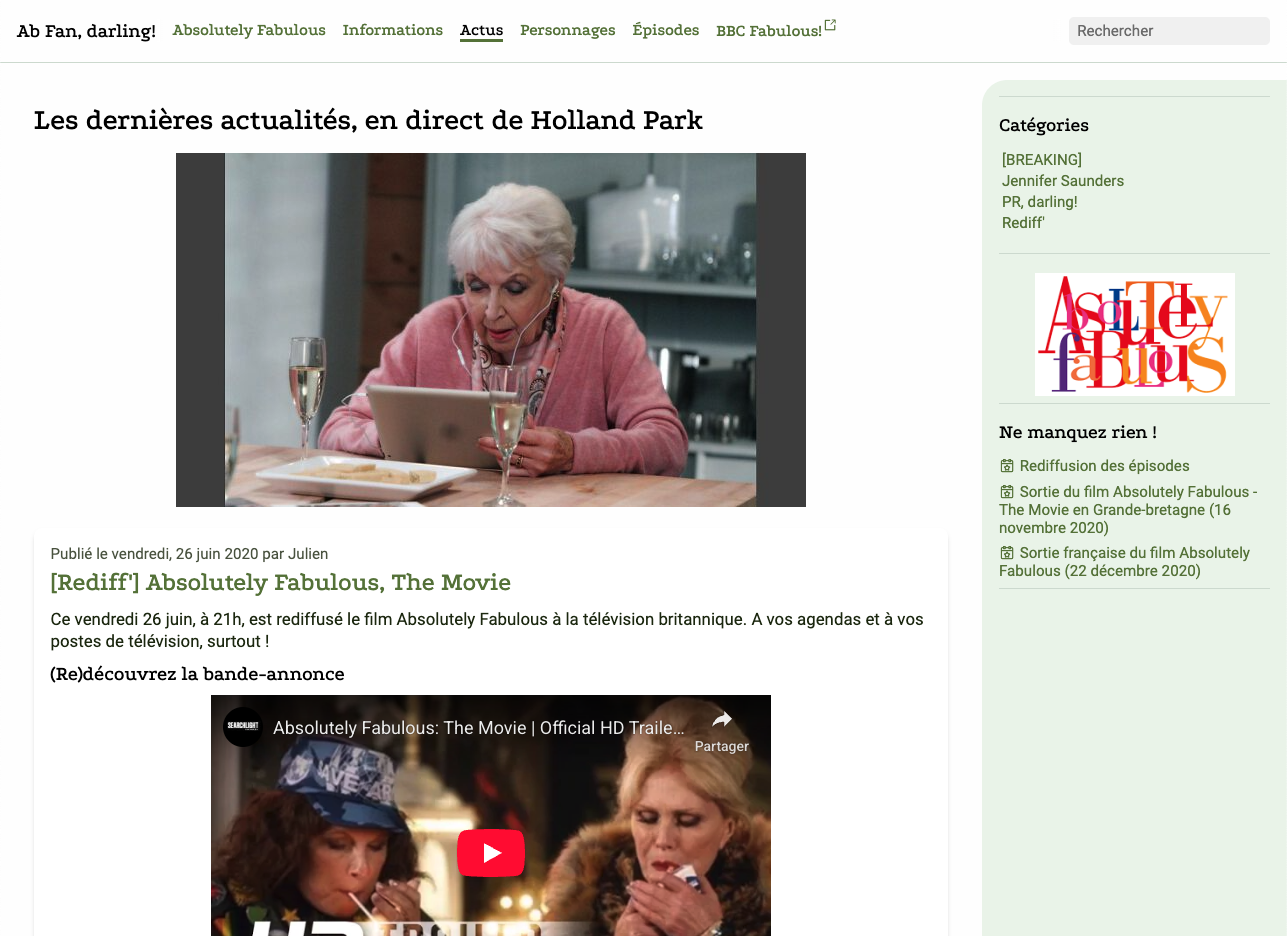1287x936 pixels.
Task: Click the Partager share arrow icon
Action: coord(722,719)
